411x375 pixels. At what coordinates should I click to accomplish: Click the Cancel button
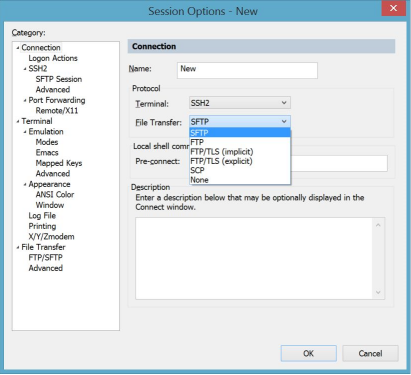370,353
